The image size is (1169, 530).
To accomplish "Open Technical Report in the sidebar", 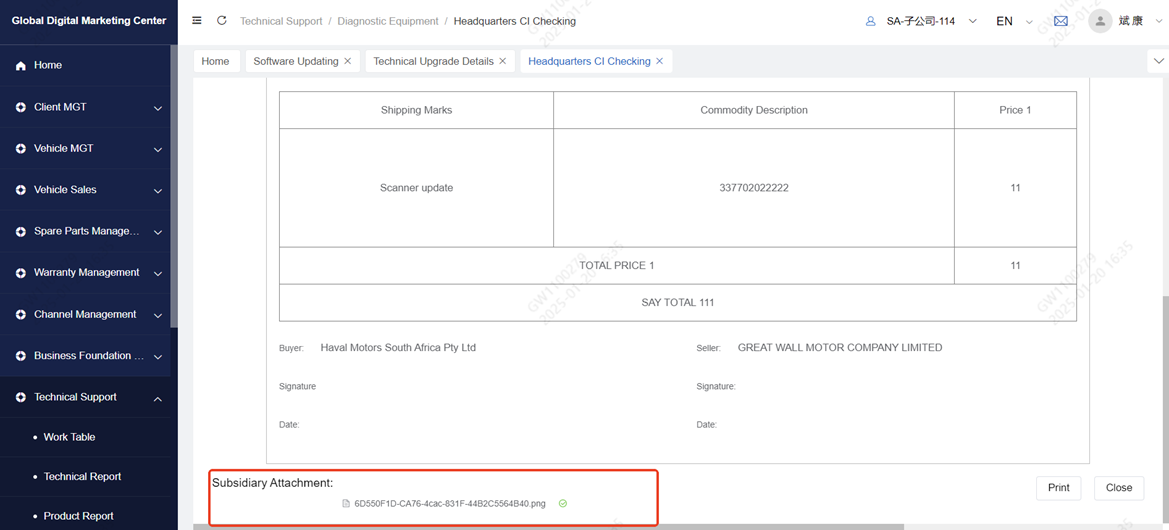I will [x=82, y=477].
